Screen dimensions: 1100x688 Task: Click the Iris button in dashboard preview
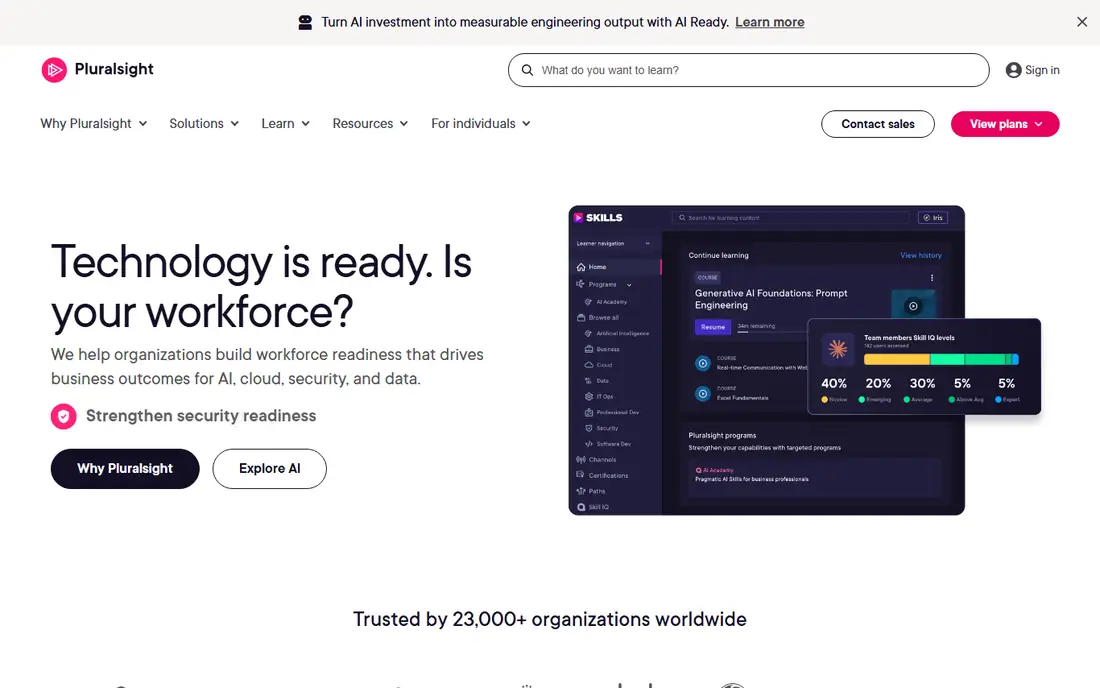click(933, 217)
